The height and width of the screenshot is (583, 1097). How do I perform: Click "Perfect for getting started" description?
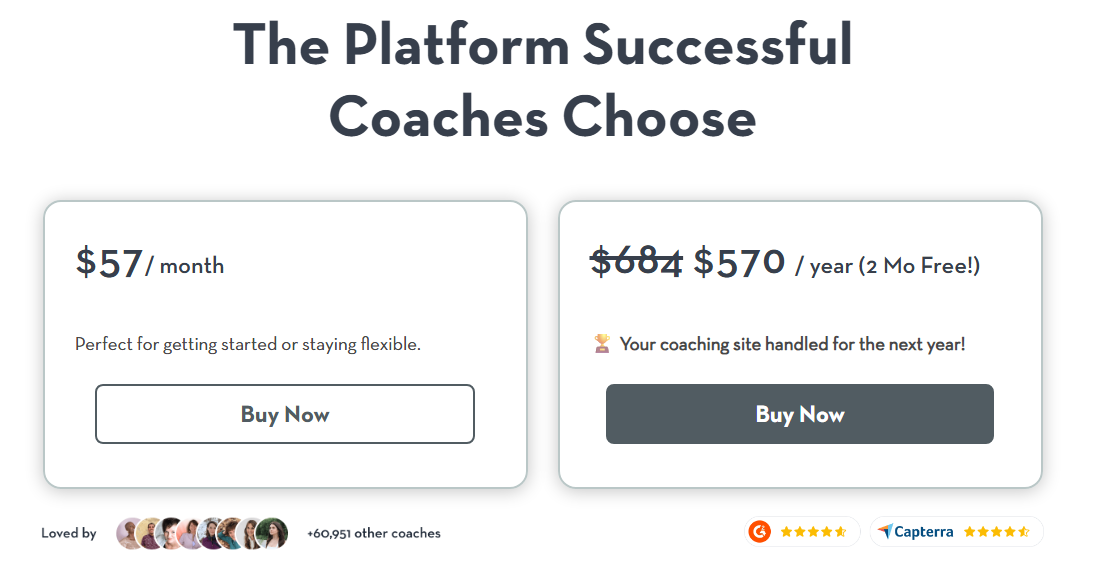tap(248, 344)
